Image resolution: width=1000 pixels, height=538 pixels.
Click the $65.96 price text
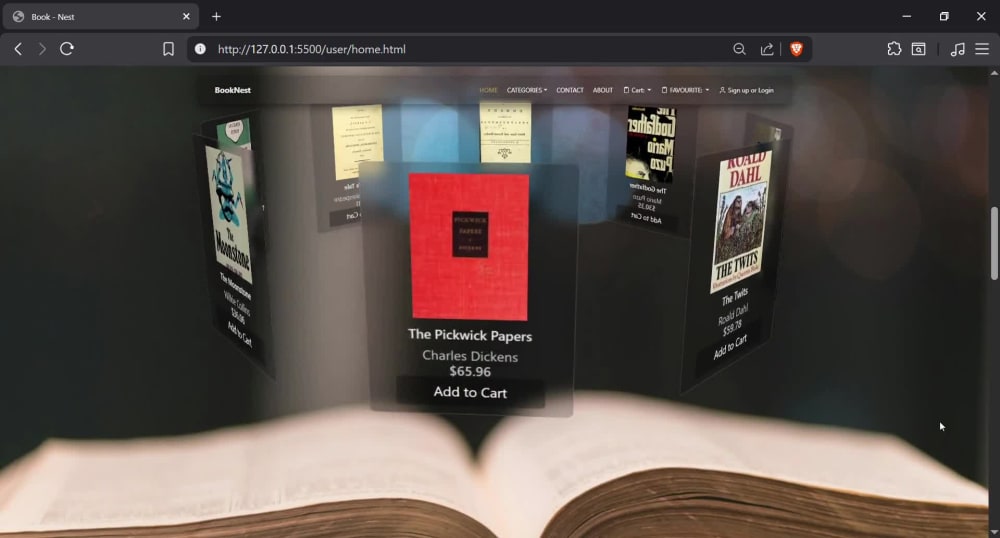click(470, 372)
